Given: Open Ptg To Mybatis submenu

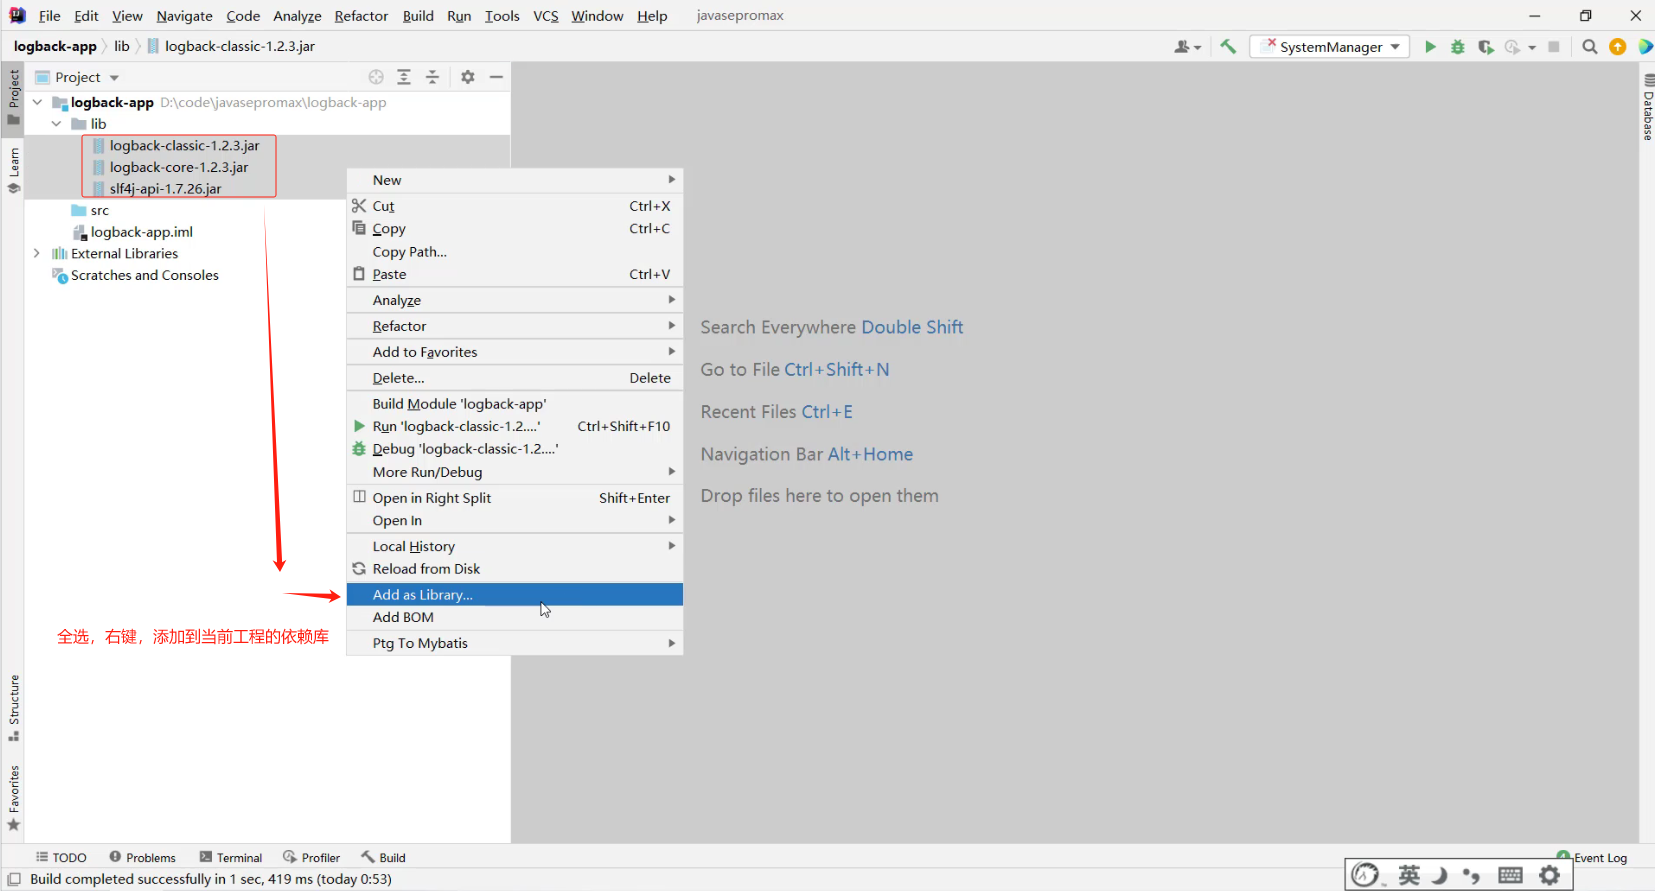Looking at the screenshot, I should 514,643.
